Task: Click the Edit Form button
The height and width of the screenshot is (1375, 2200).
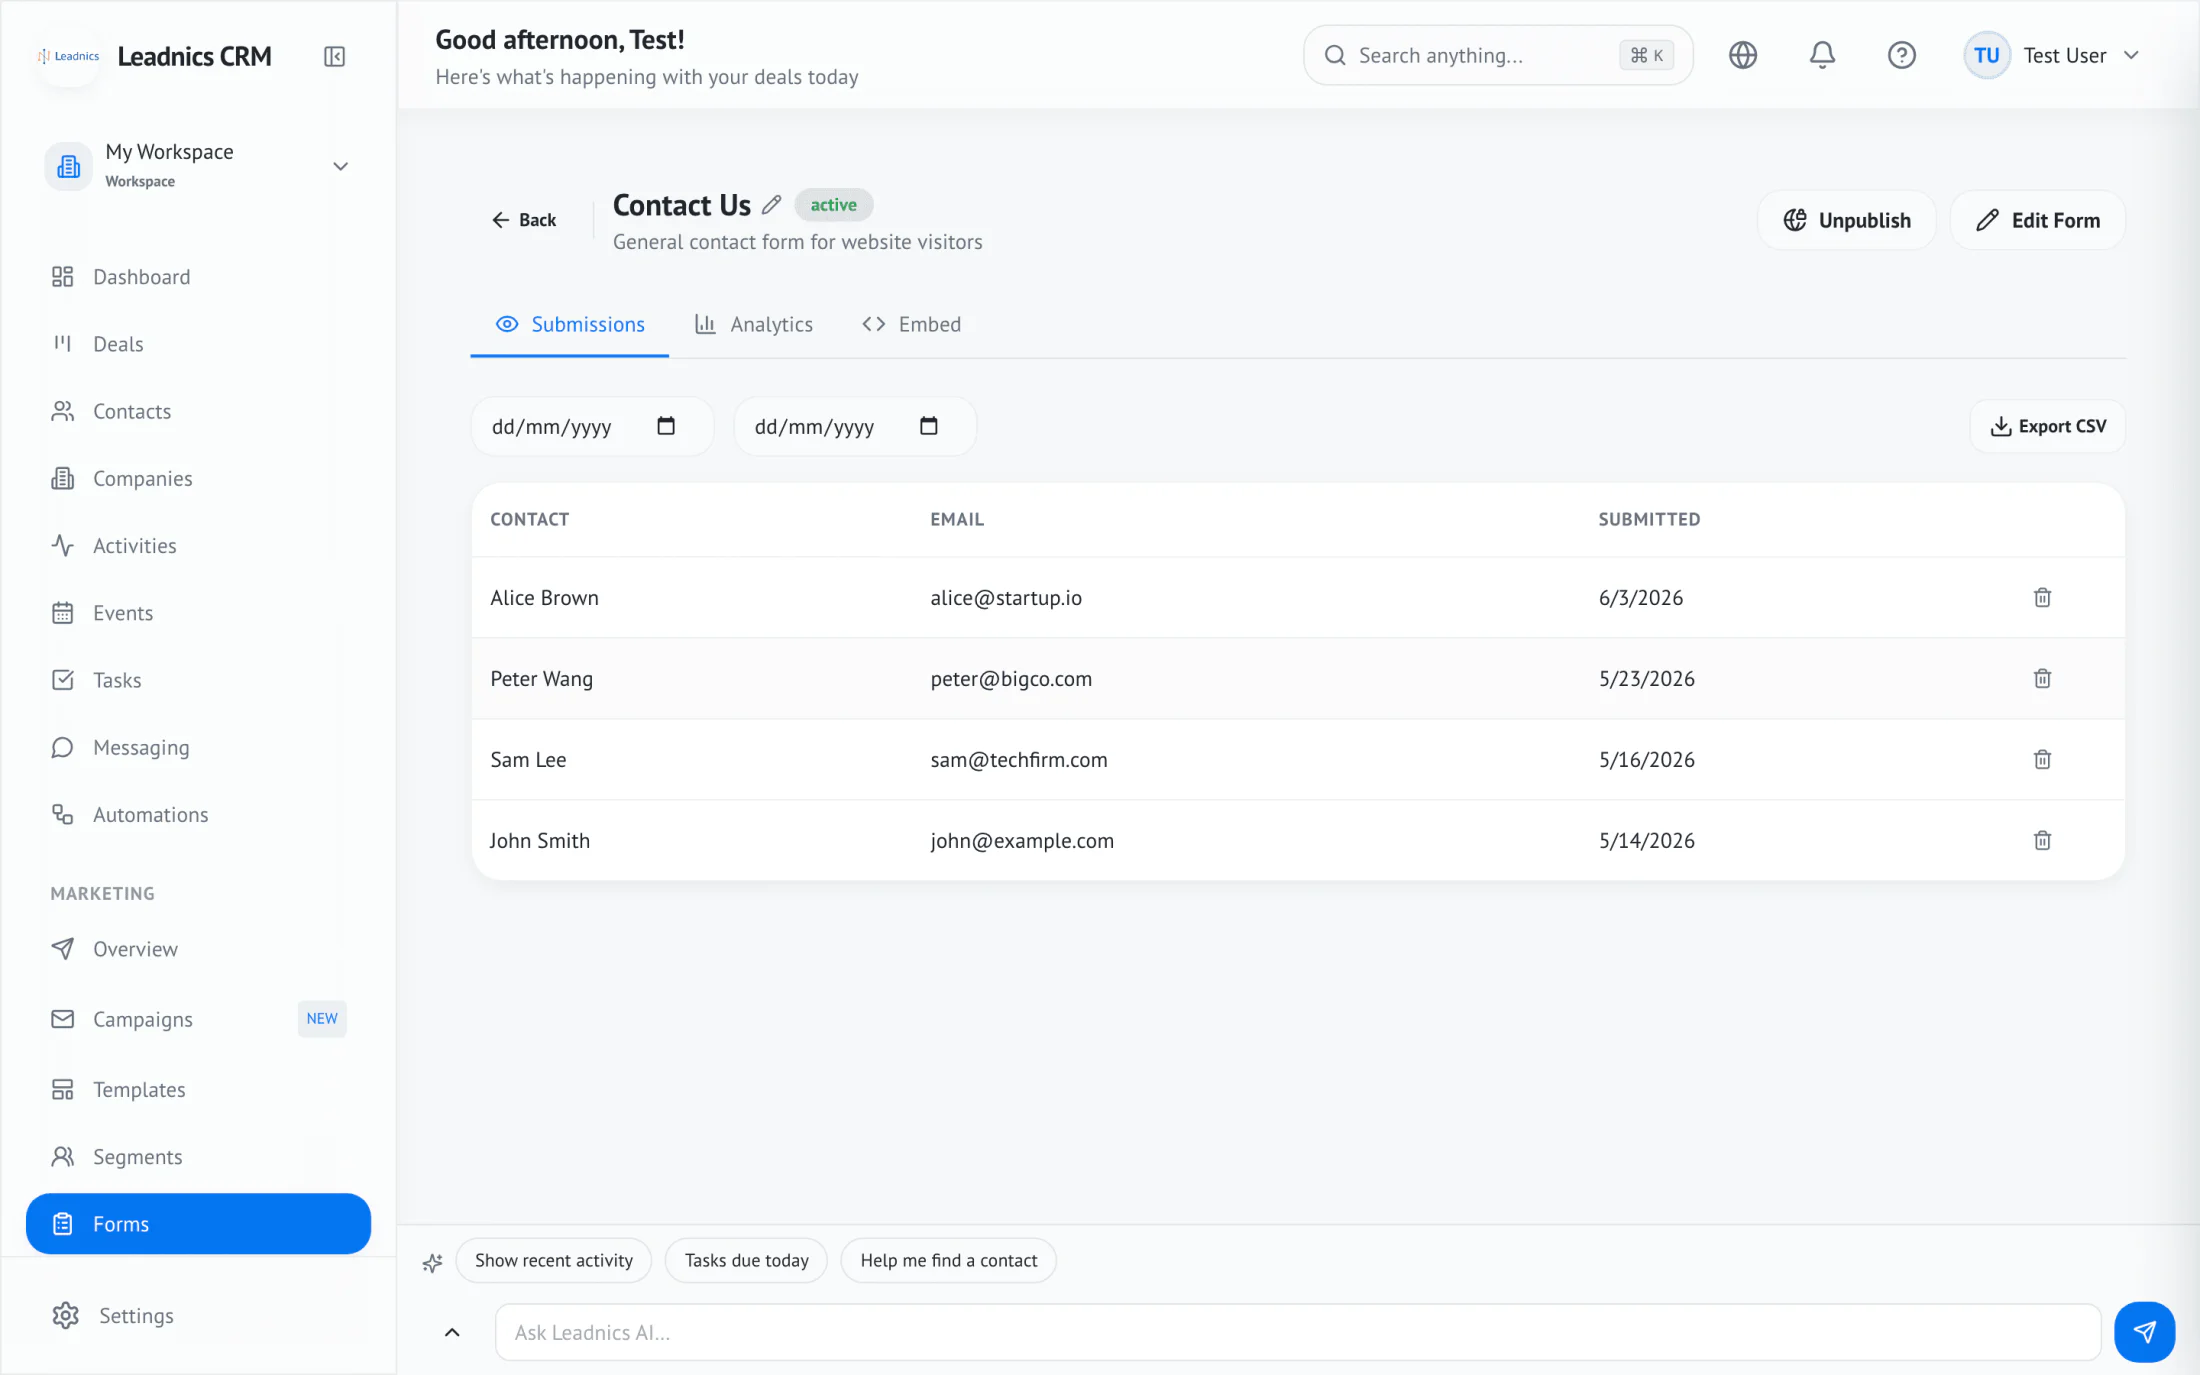Action: pyautogui.click(x=2038, y=220)
